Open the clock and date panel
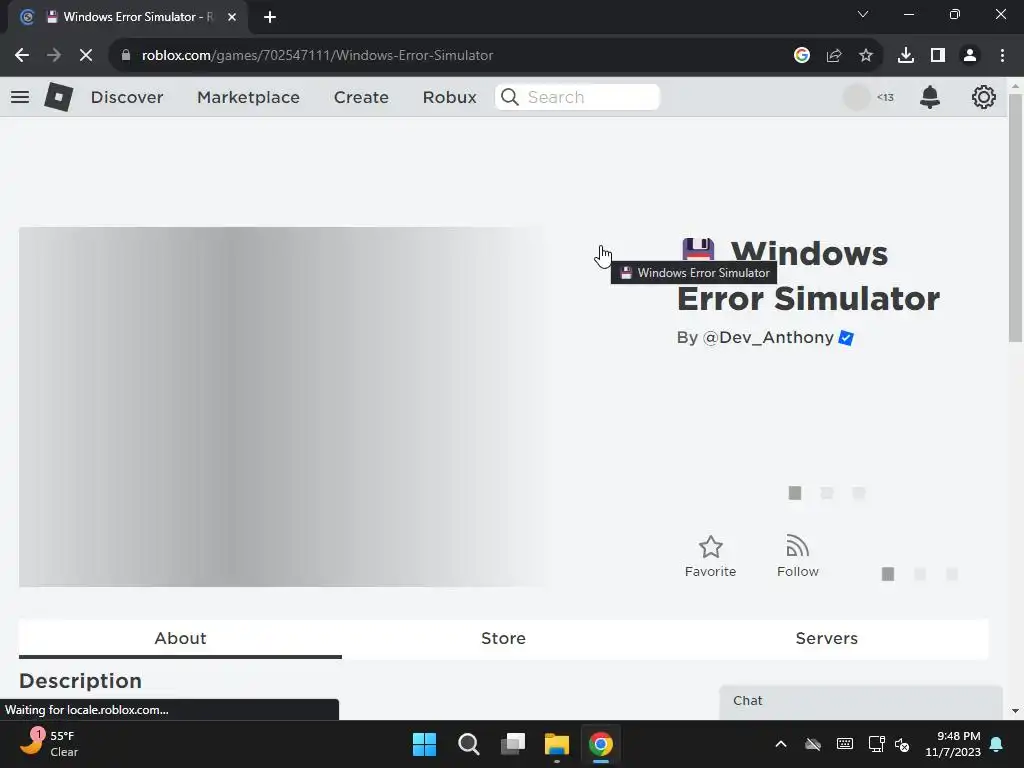This screenshot has width=1024, height=768. click(953, 744)
